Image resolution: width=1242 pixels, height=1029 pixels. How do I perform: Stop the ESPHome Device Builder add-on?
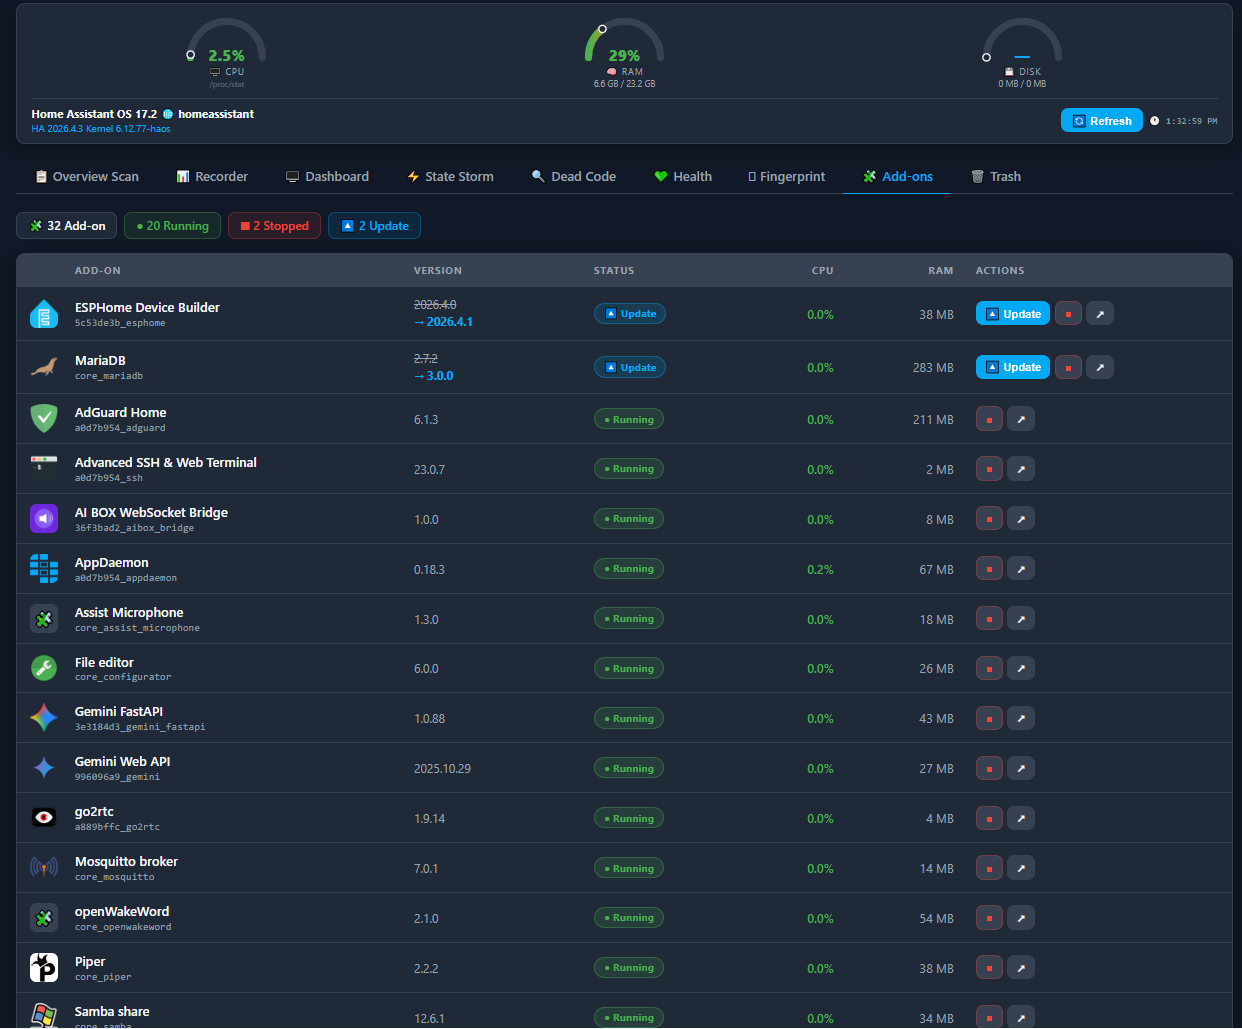point(1068,314)
